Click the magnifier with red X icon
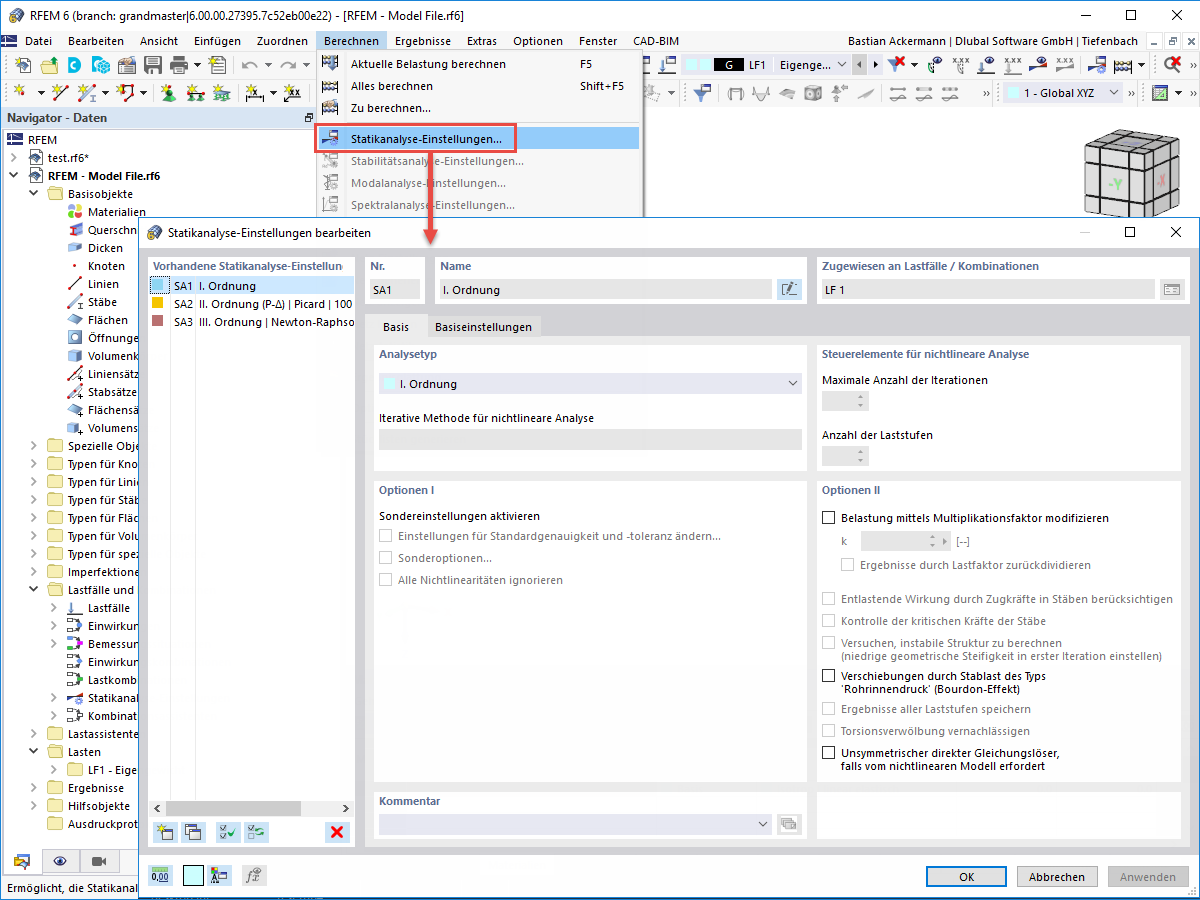 (x=1172, y=64)
